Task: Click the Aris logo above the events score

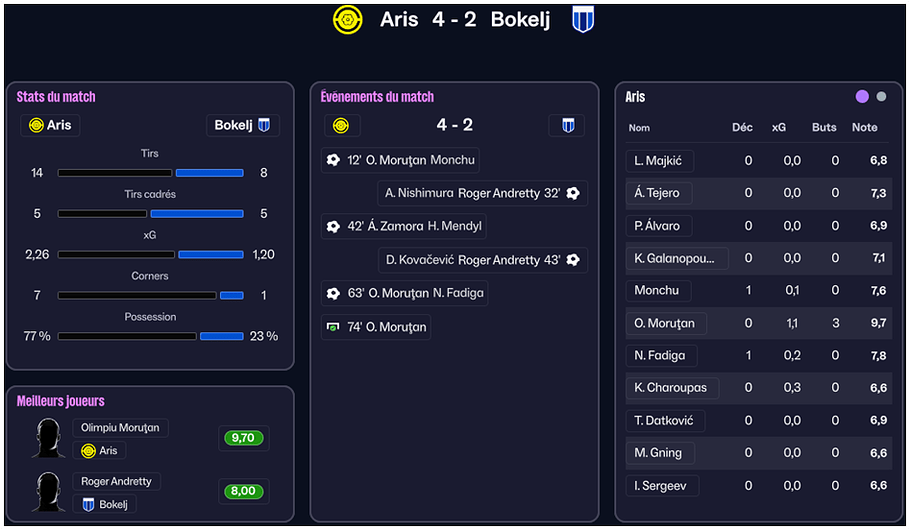Action: pos(341,125)
